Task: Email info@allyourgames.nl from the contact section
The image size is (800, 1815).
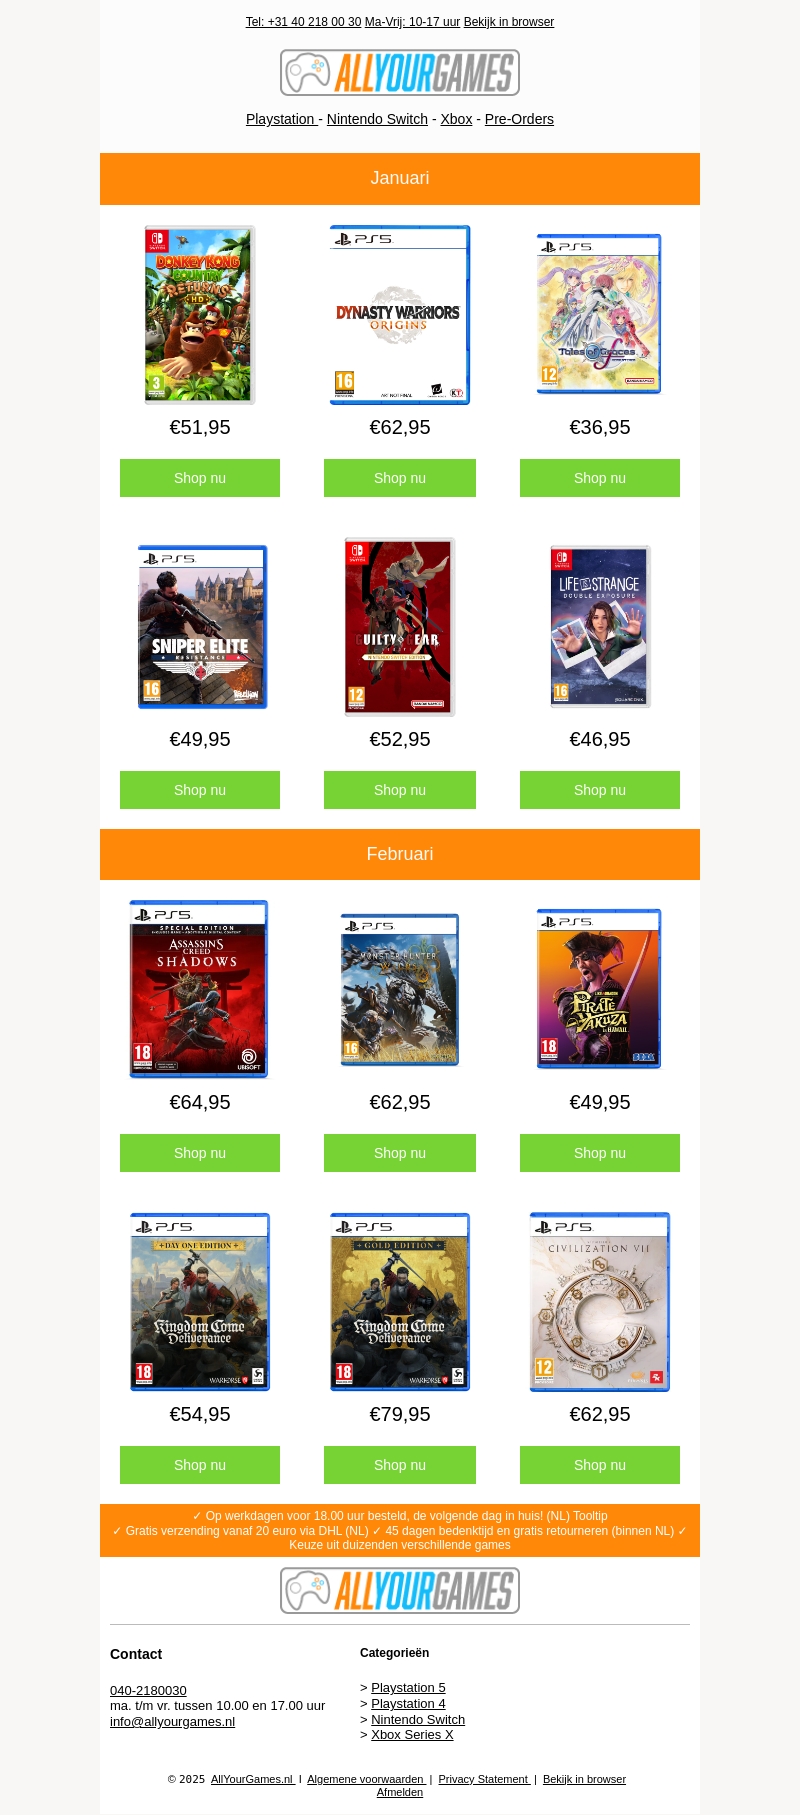Action: [x=172, y=1722]
